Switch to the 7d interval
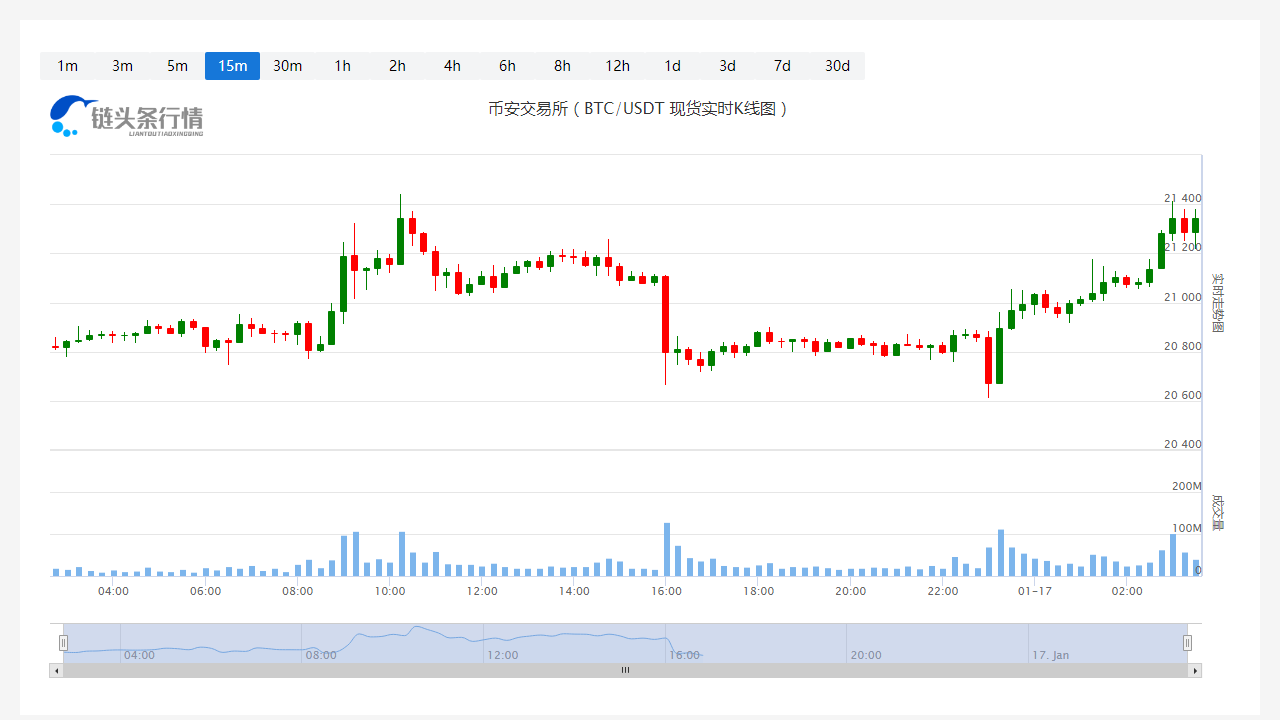Viewport: 1280px width, 720px height. 782,66
